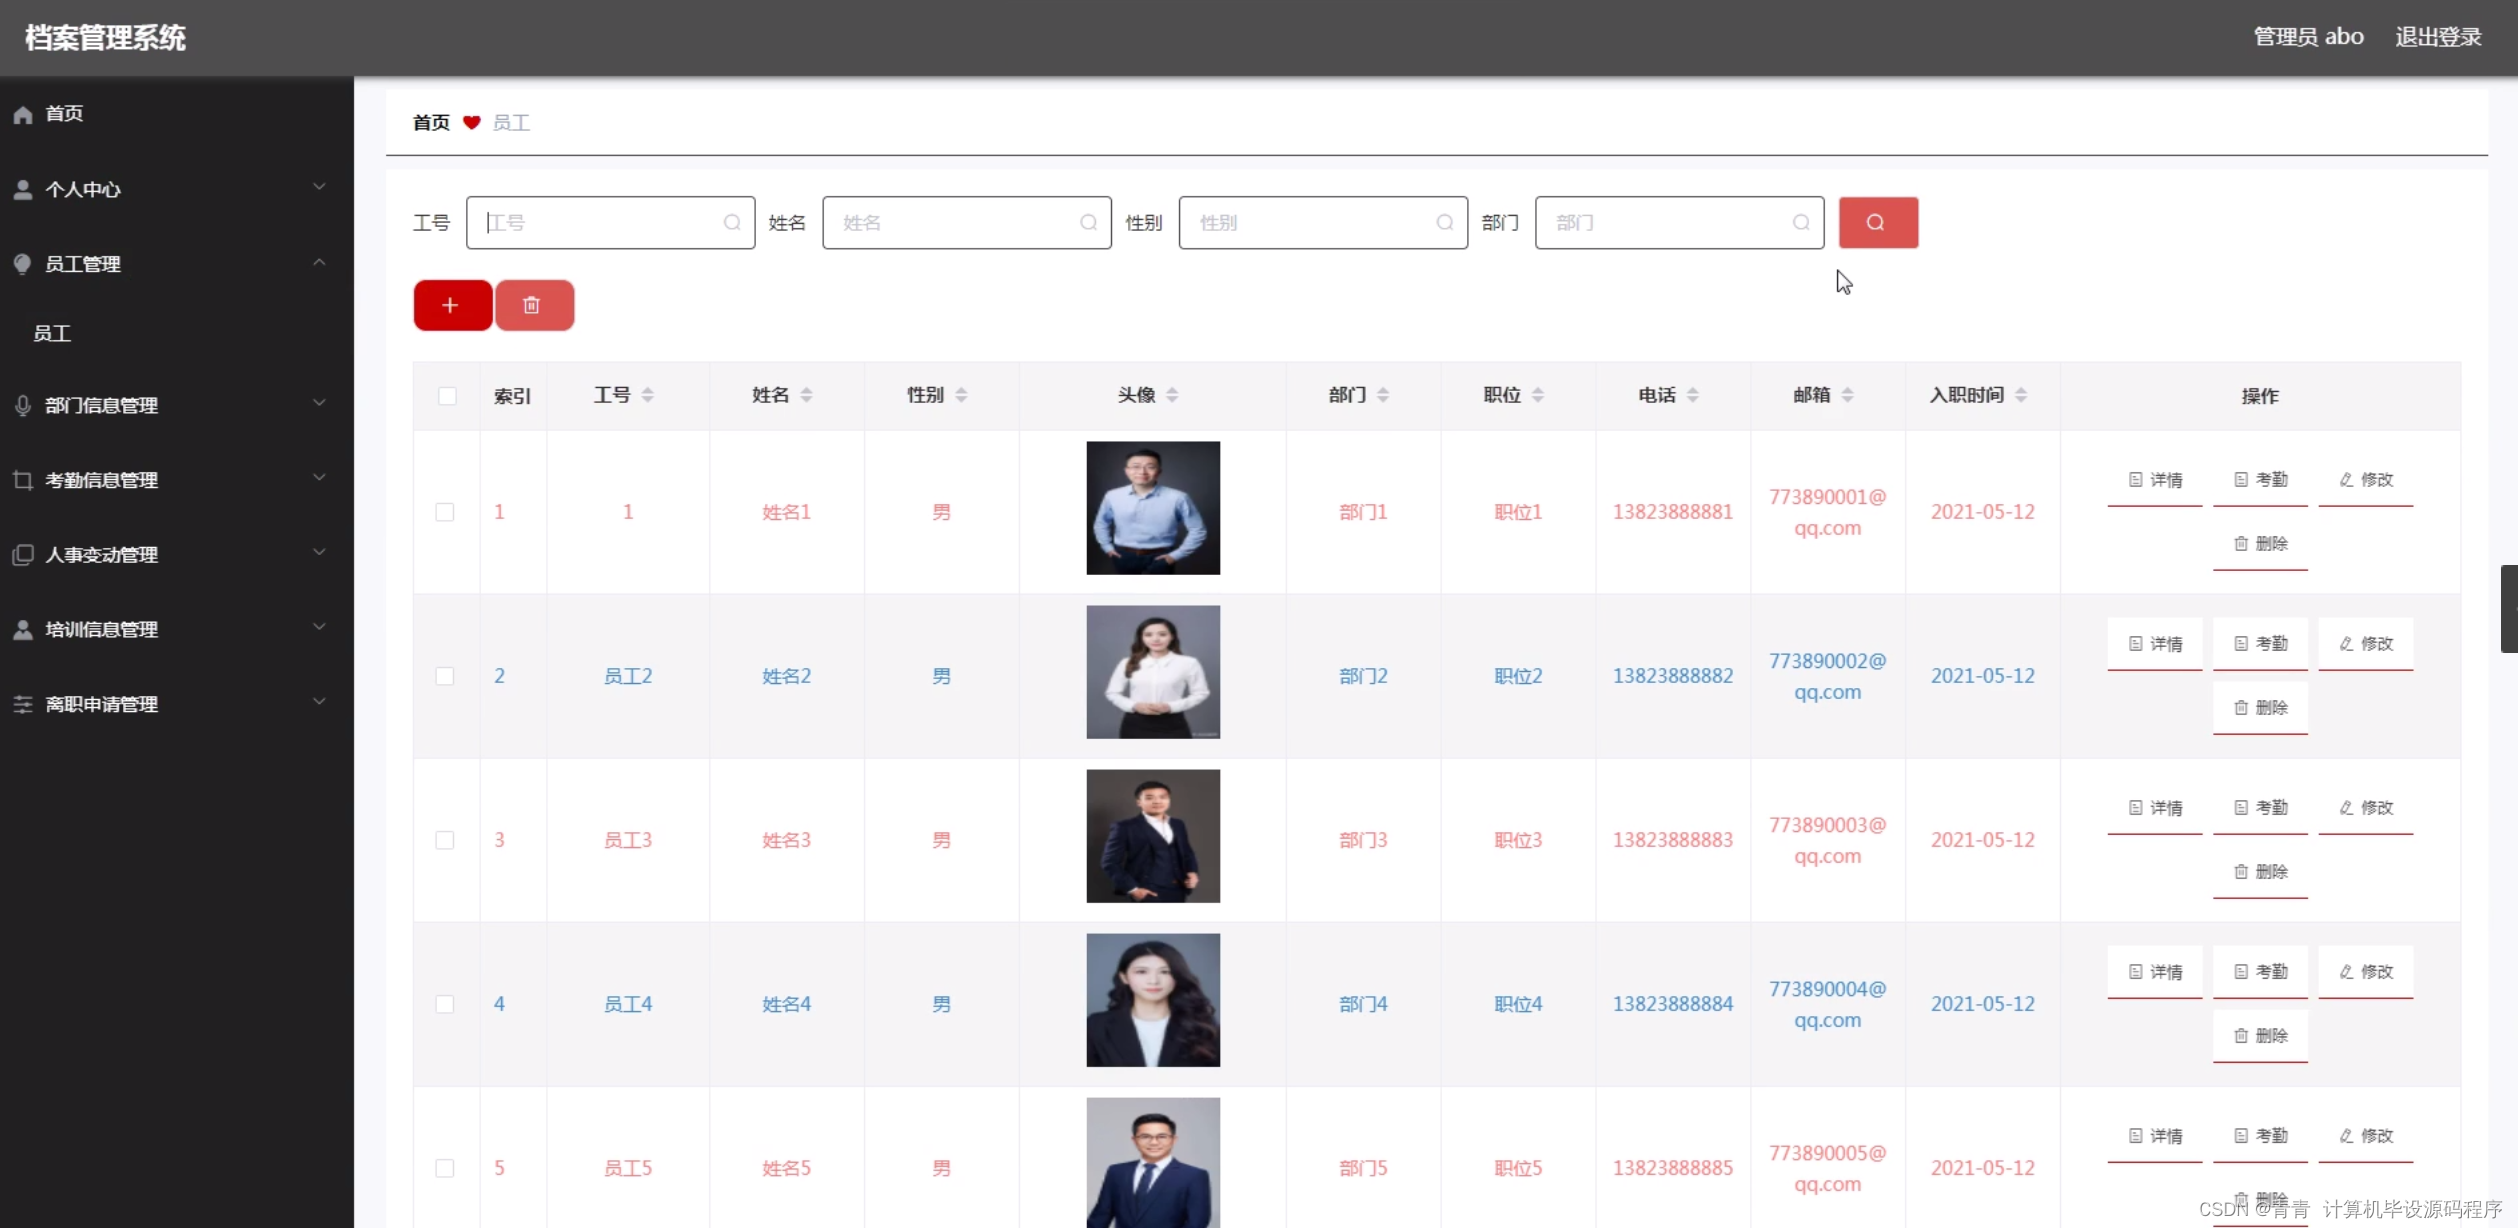The width and height of the screenshot is (2518, 1228).
Task: Select the home icon in the sidebar
Action: tap(22, 114)
